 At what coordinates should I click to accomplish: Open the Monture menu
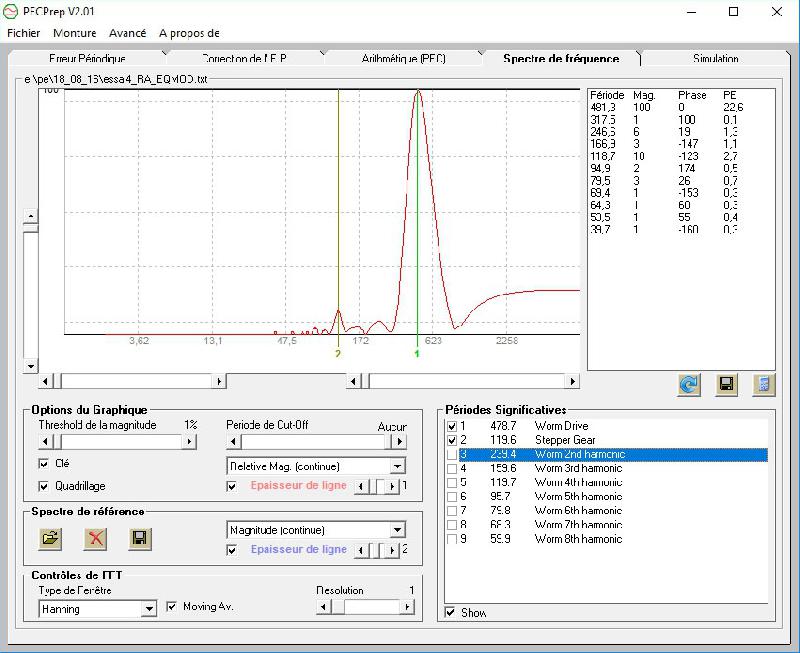(x=74, y=33)
